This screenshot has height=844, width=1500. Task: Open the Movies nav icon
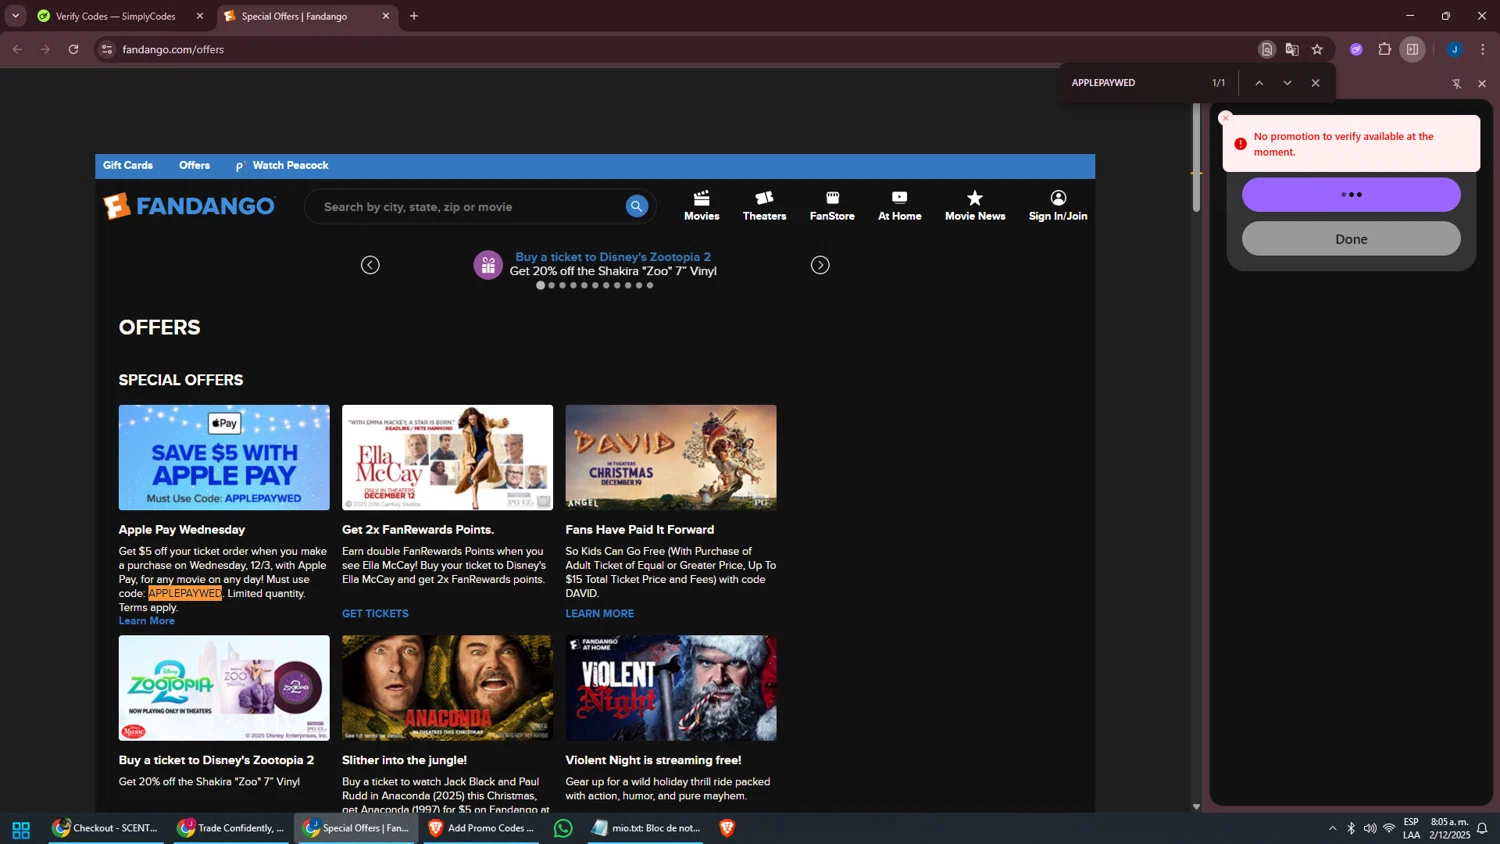coord(701,198)
